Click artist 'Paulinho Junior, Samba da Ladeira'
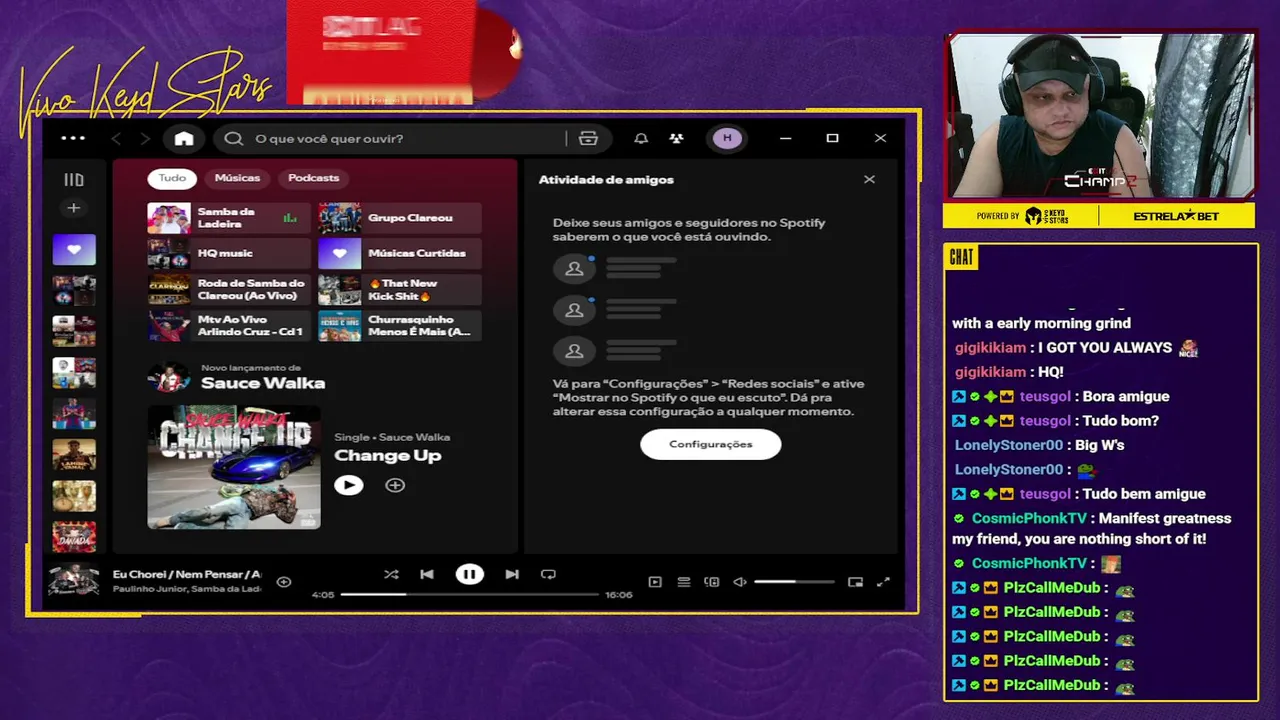The image size is (1280, 720). (187, 590)
